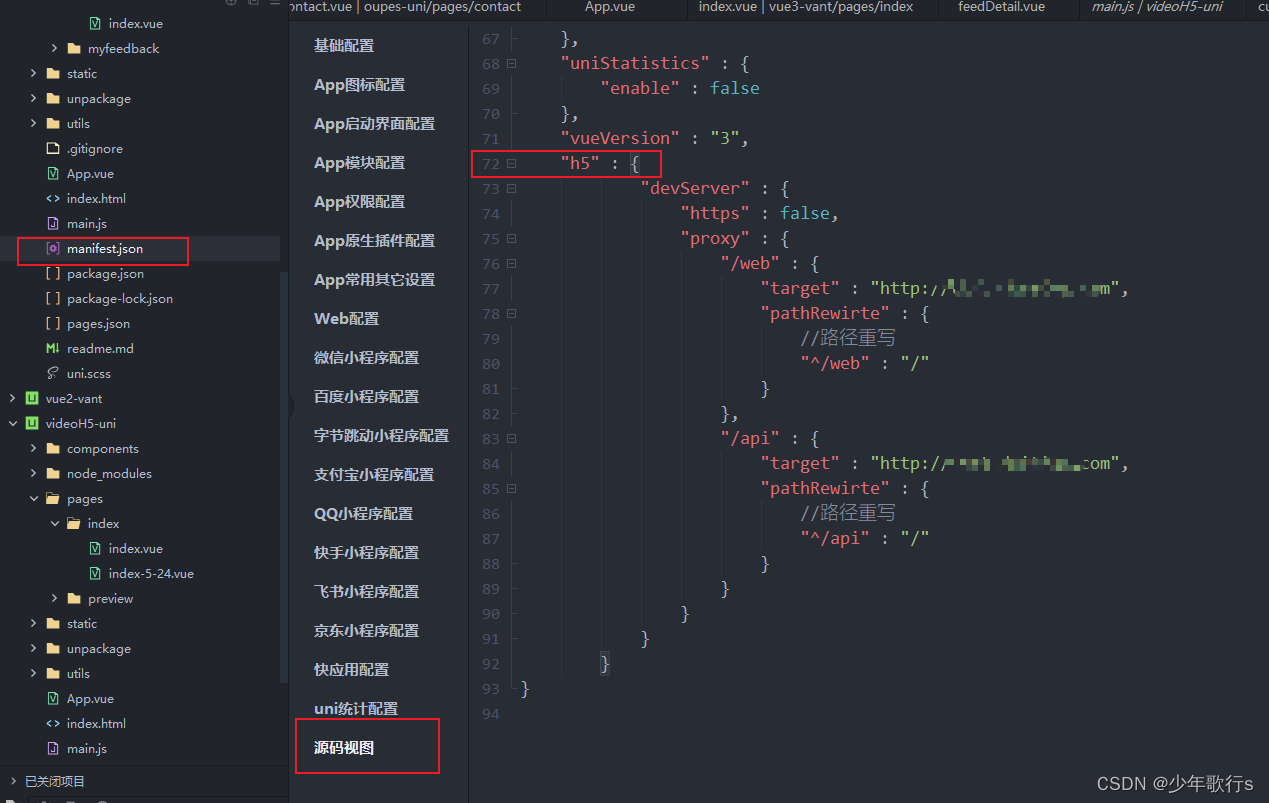The height and width of the screenshot is (803, 1269).
Task: Click line number 94 in the gutter
Action: (x=490, y=714)
